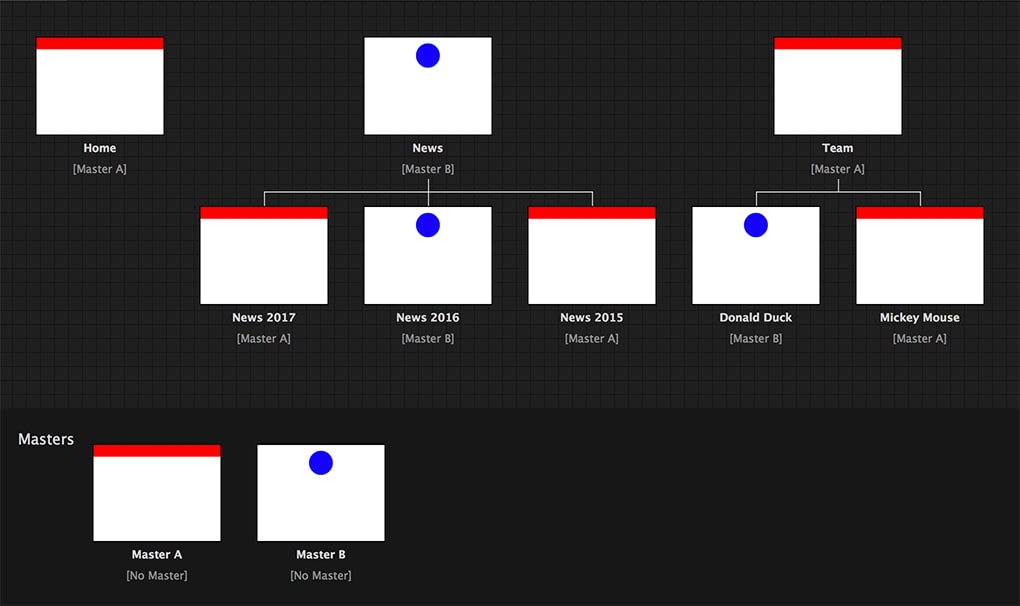The width and height of the screenshot is (1020, 606).
Task: Click the [Master A] tag under Mickey Mouse
Action: [919, 339]
